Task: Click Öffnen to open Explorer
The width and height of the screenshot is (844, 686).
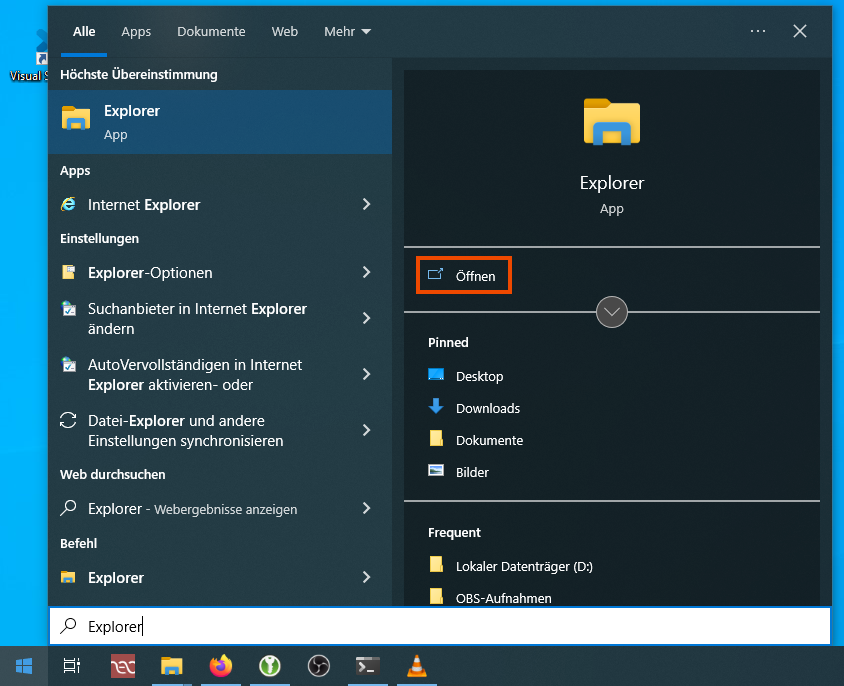Action: (x=464, y=276)
